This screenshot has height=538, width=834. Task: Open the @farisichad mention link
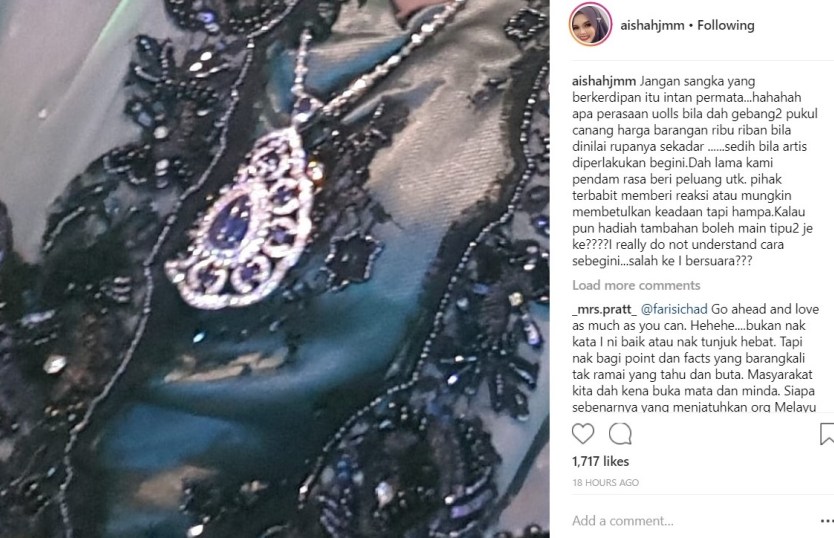(674, 309)
